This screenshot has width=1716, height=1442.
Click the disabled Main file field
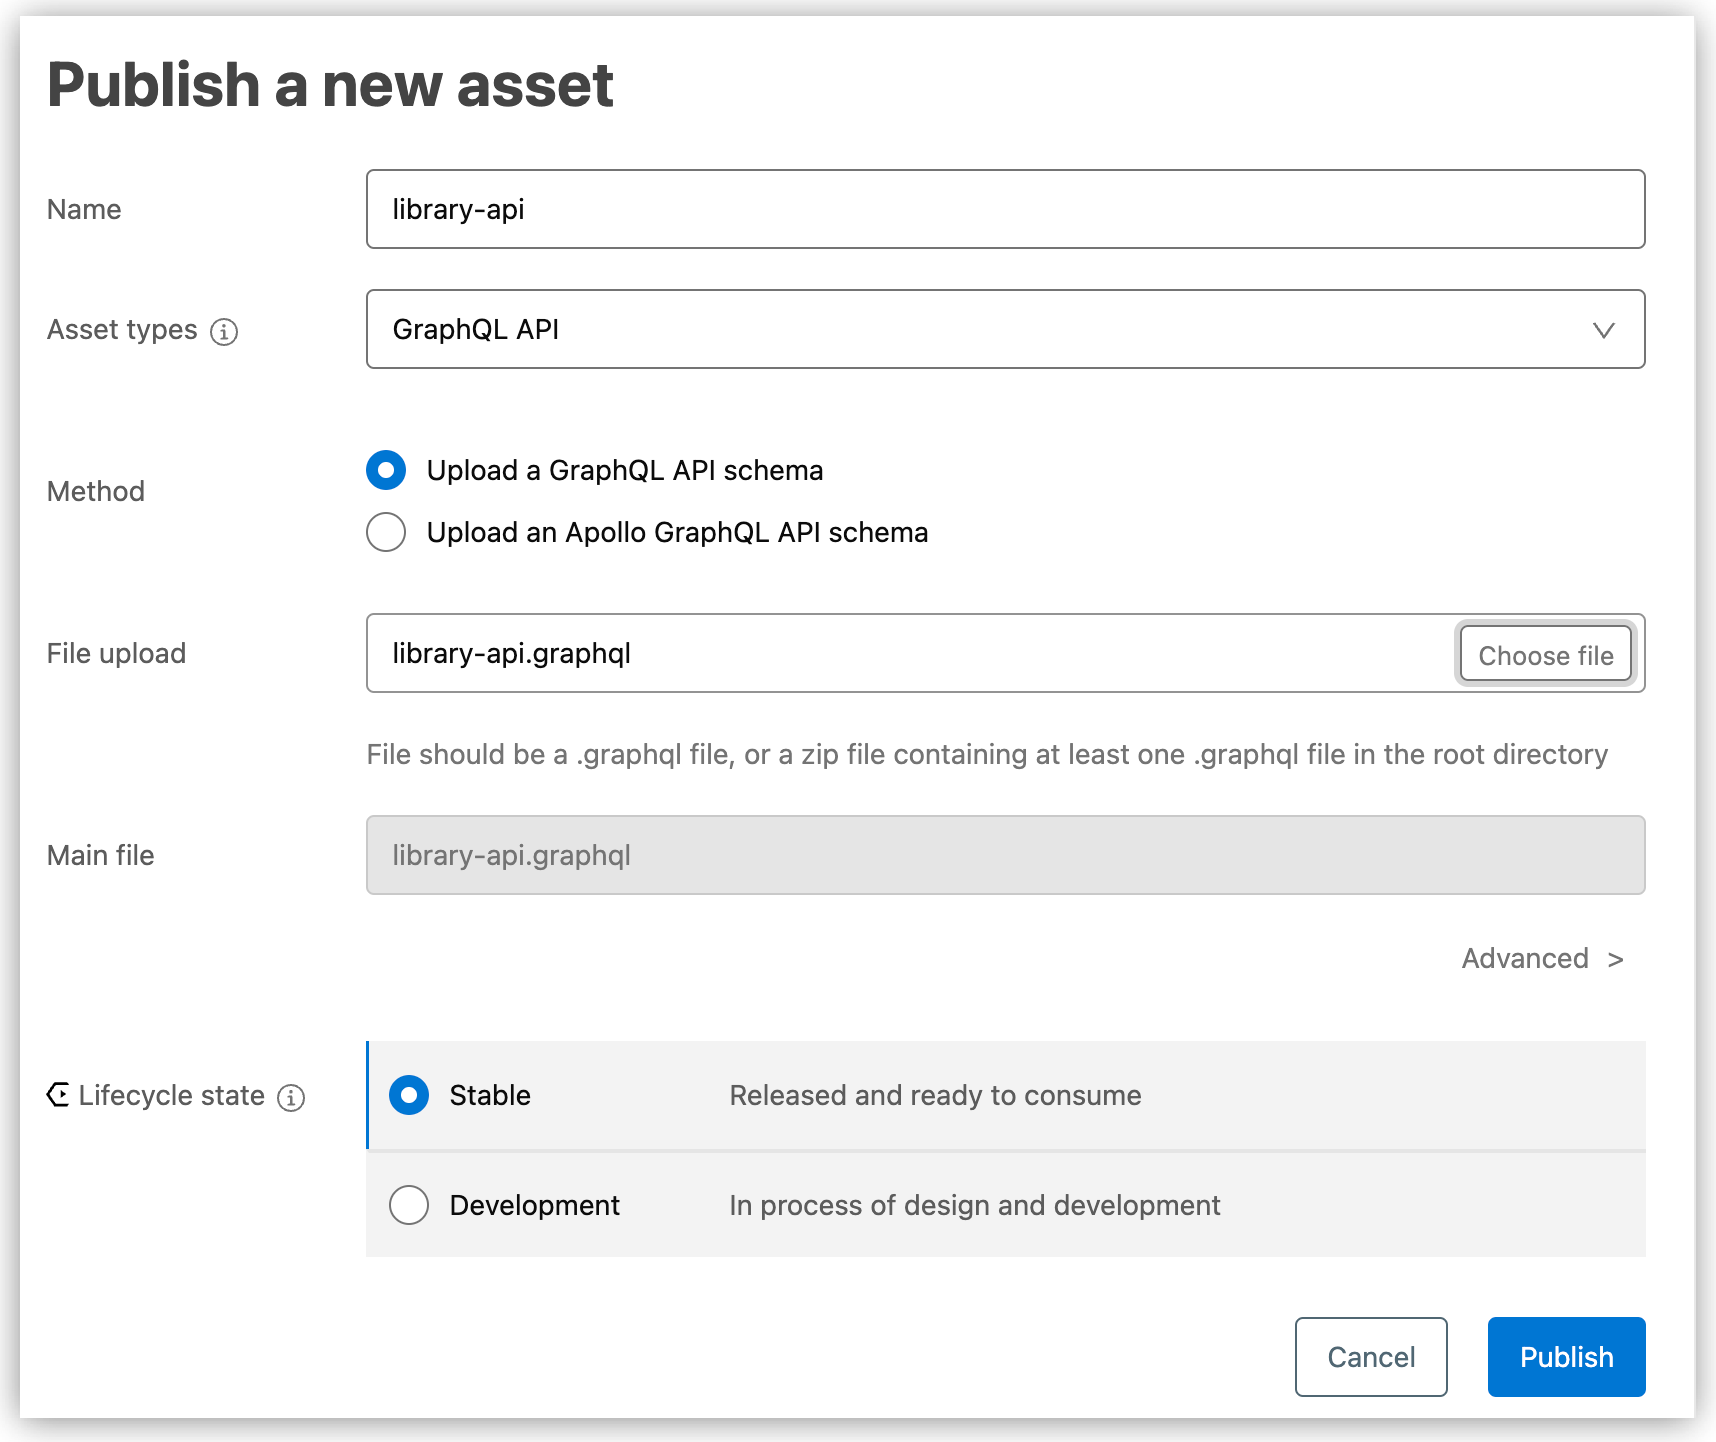coord(1005,855)
